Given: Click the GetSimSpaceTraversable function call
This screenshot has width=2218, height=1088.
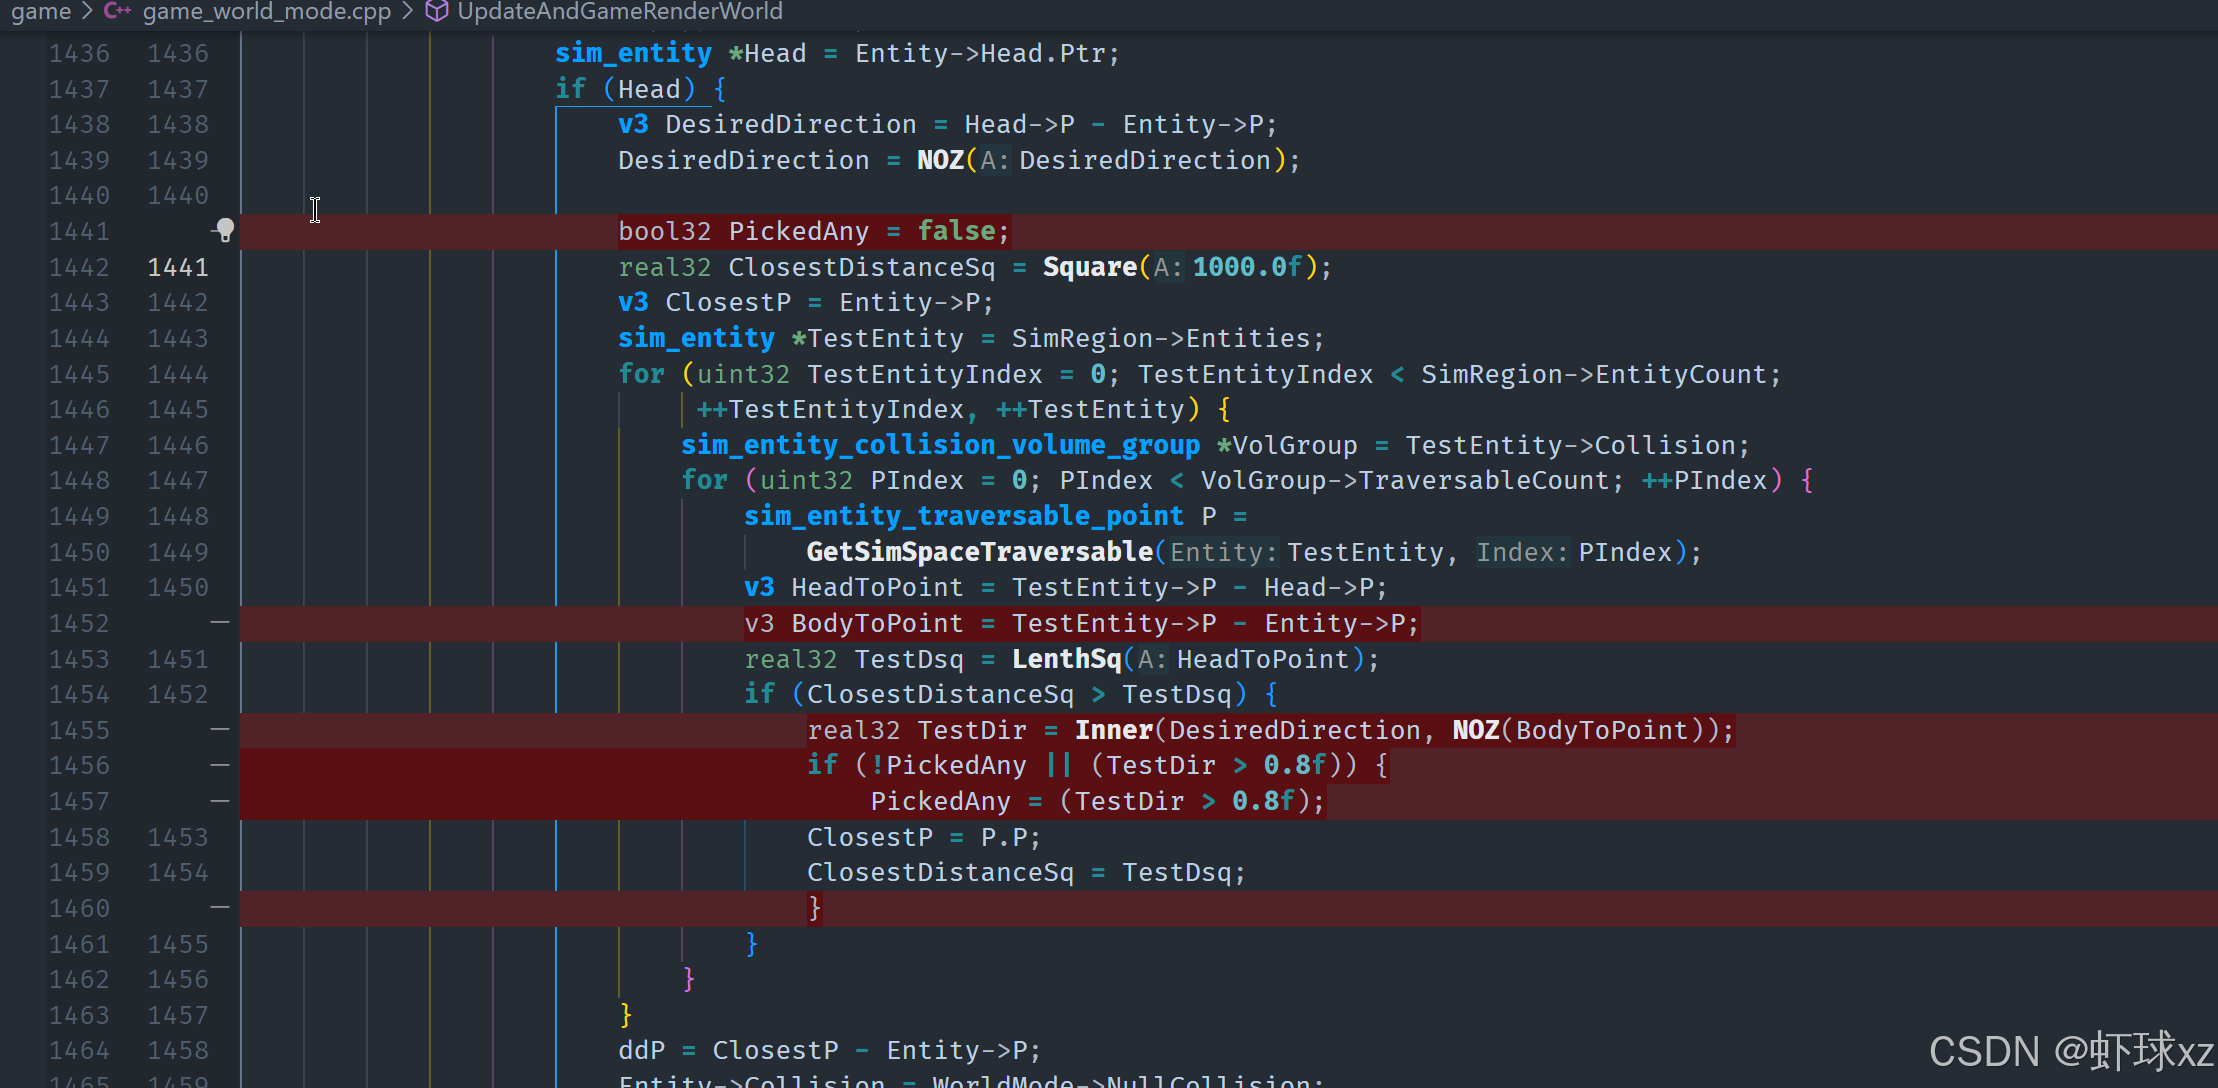Looking at the screenshot, I should [x=979, y=552].
